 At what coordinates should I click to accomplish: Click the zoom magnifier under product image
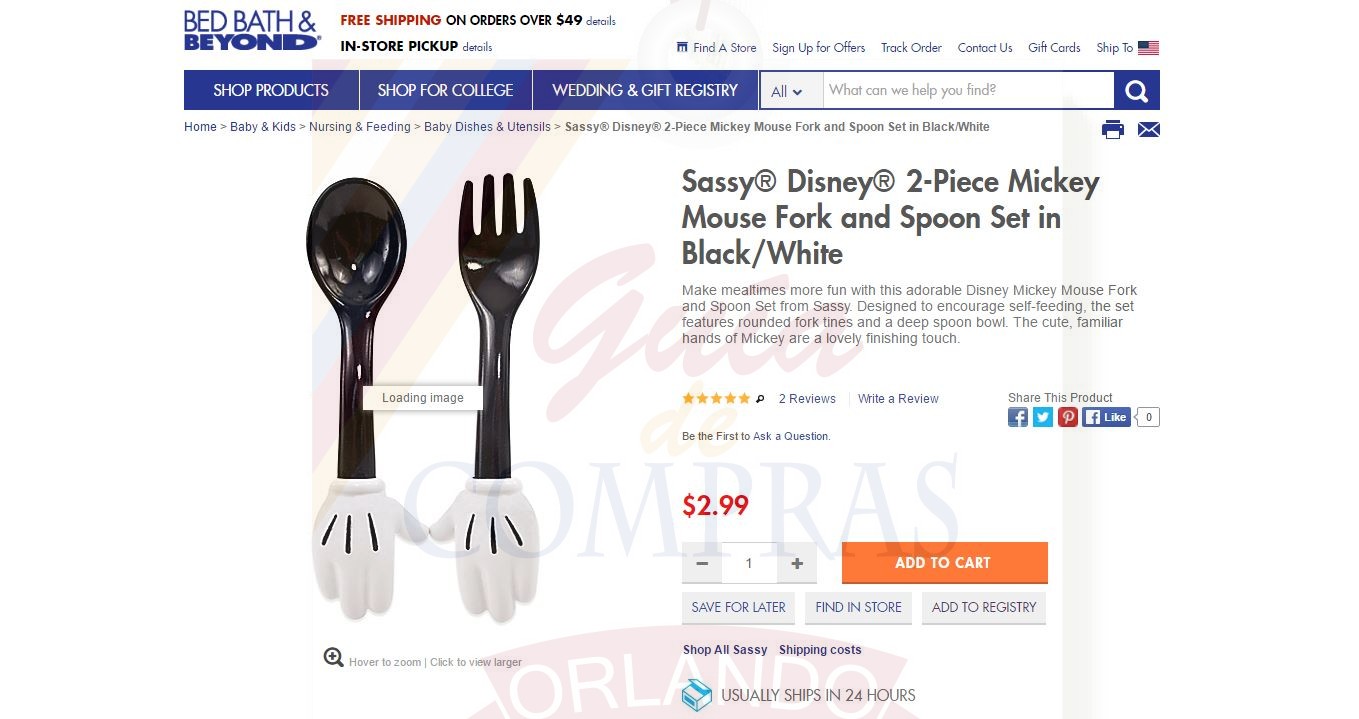[x=334, y=657]
